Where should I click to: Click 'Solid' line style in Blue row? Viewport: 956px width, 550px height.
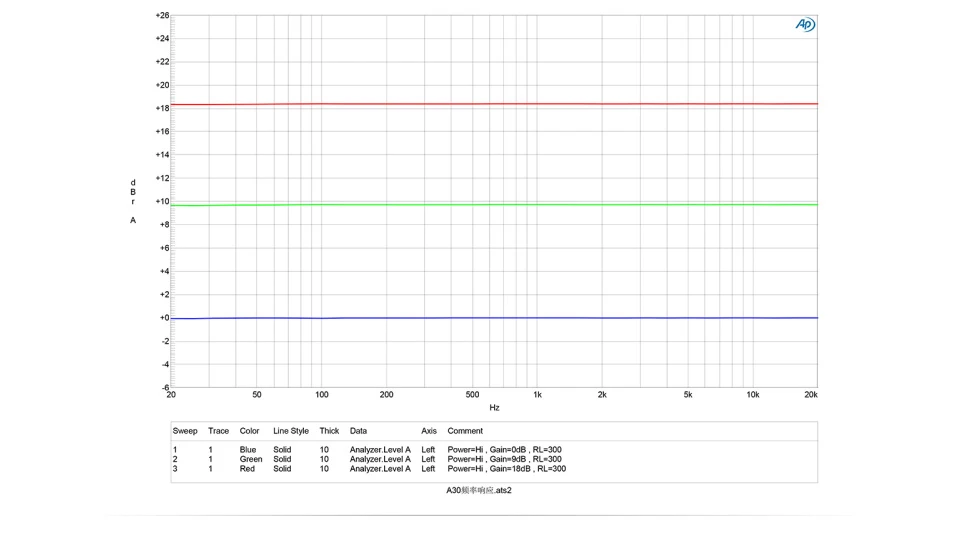coord(282,449)
